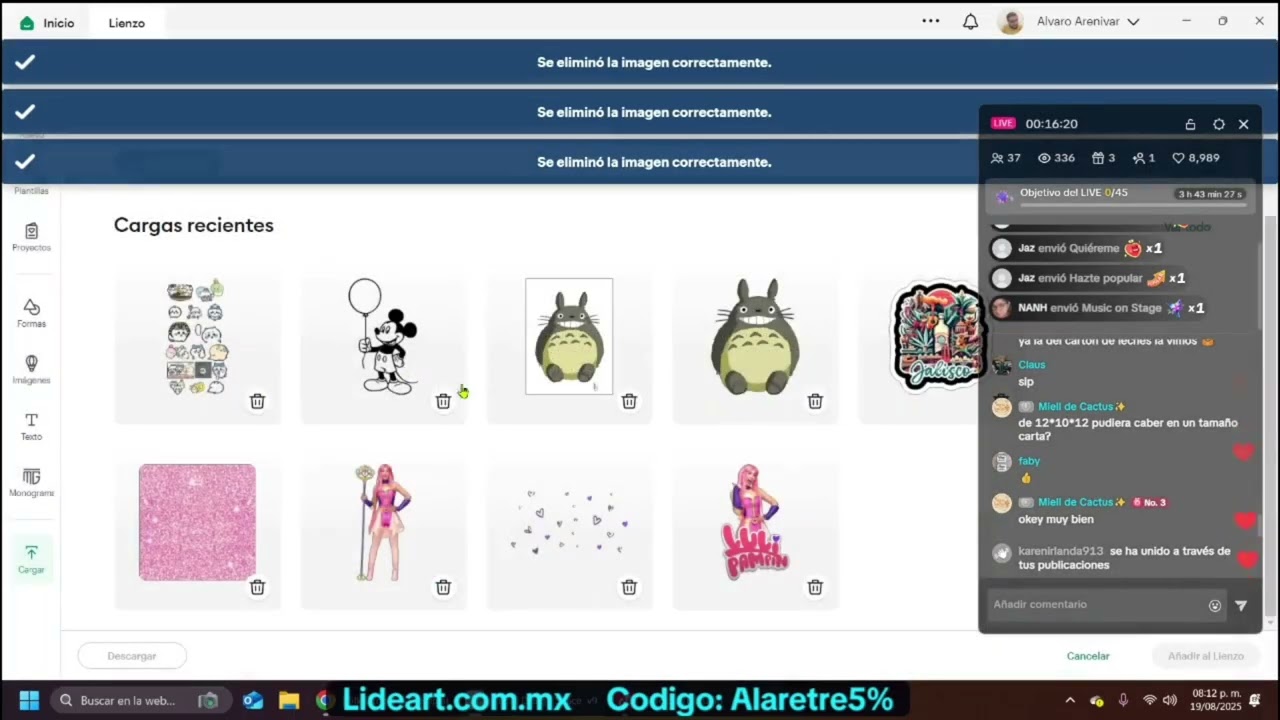
Task: Open Formas shapes panel
Action: tap(31, 314)
